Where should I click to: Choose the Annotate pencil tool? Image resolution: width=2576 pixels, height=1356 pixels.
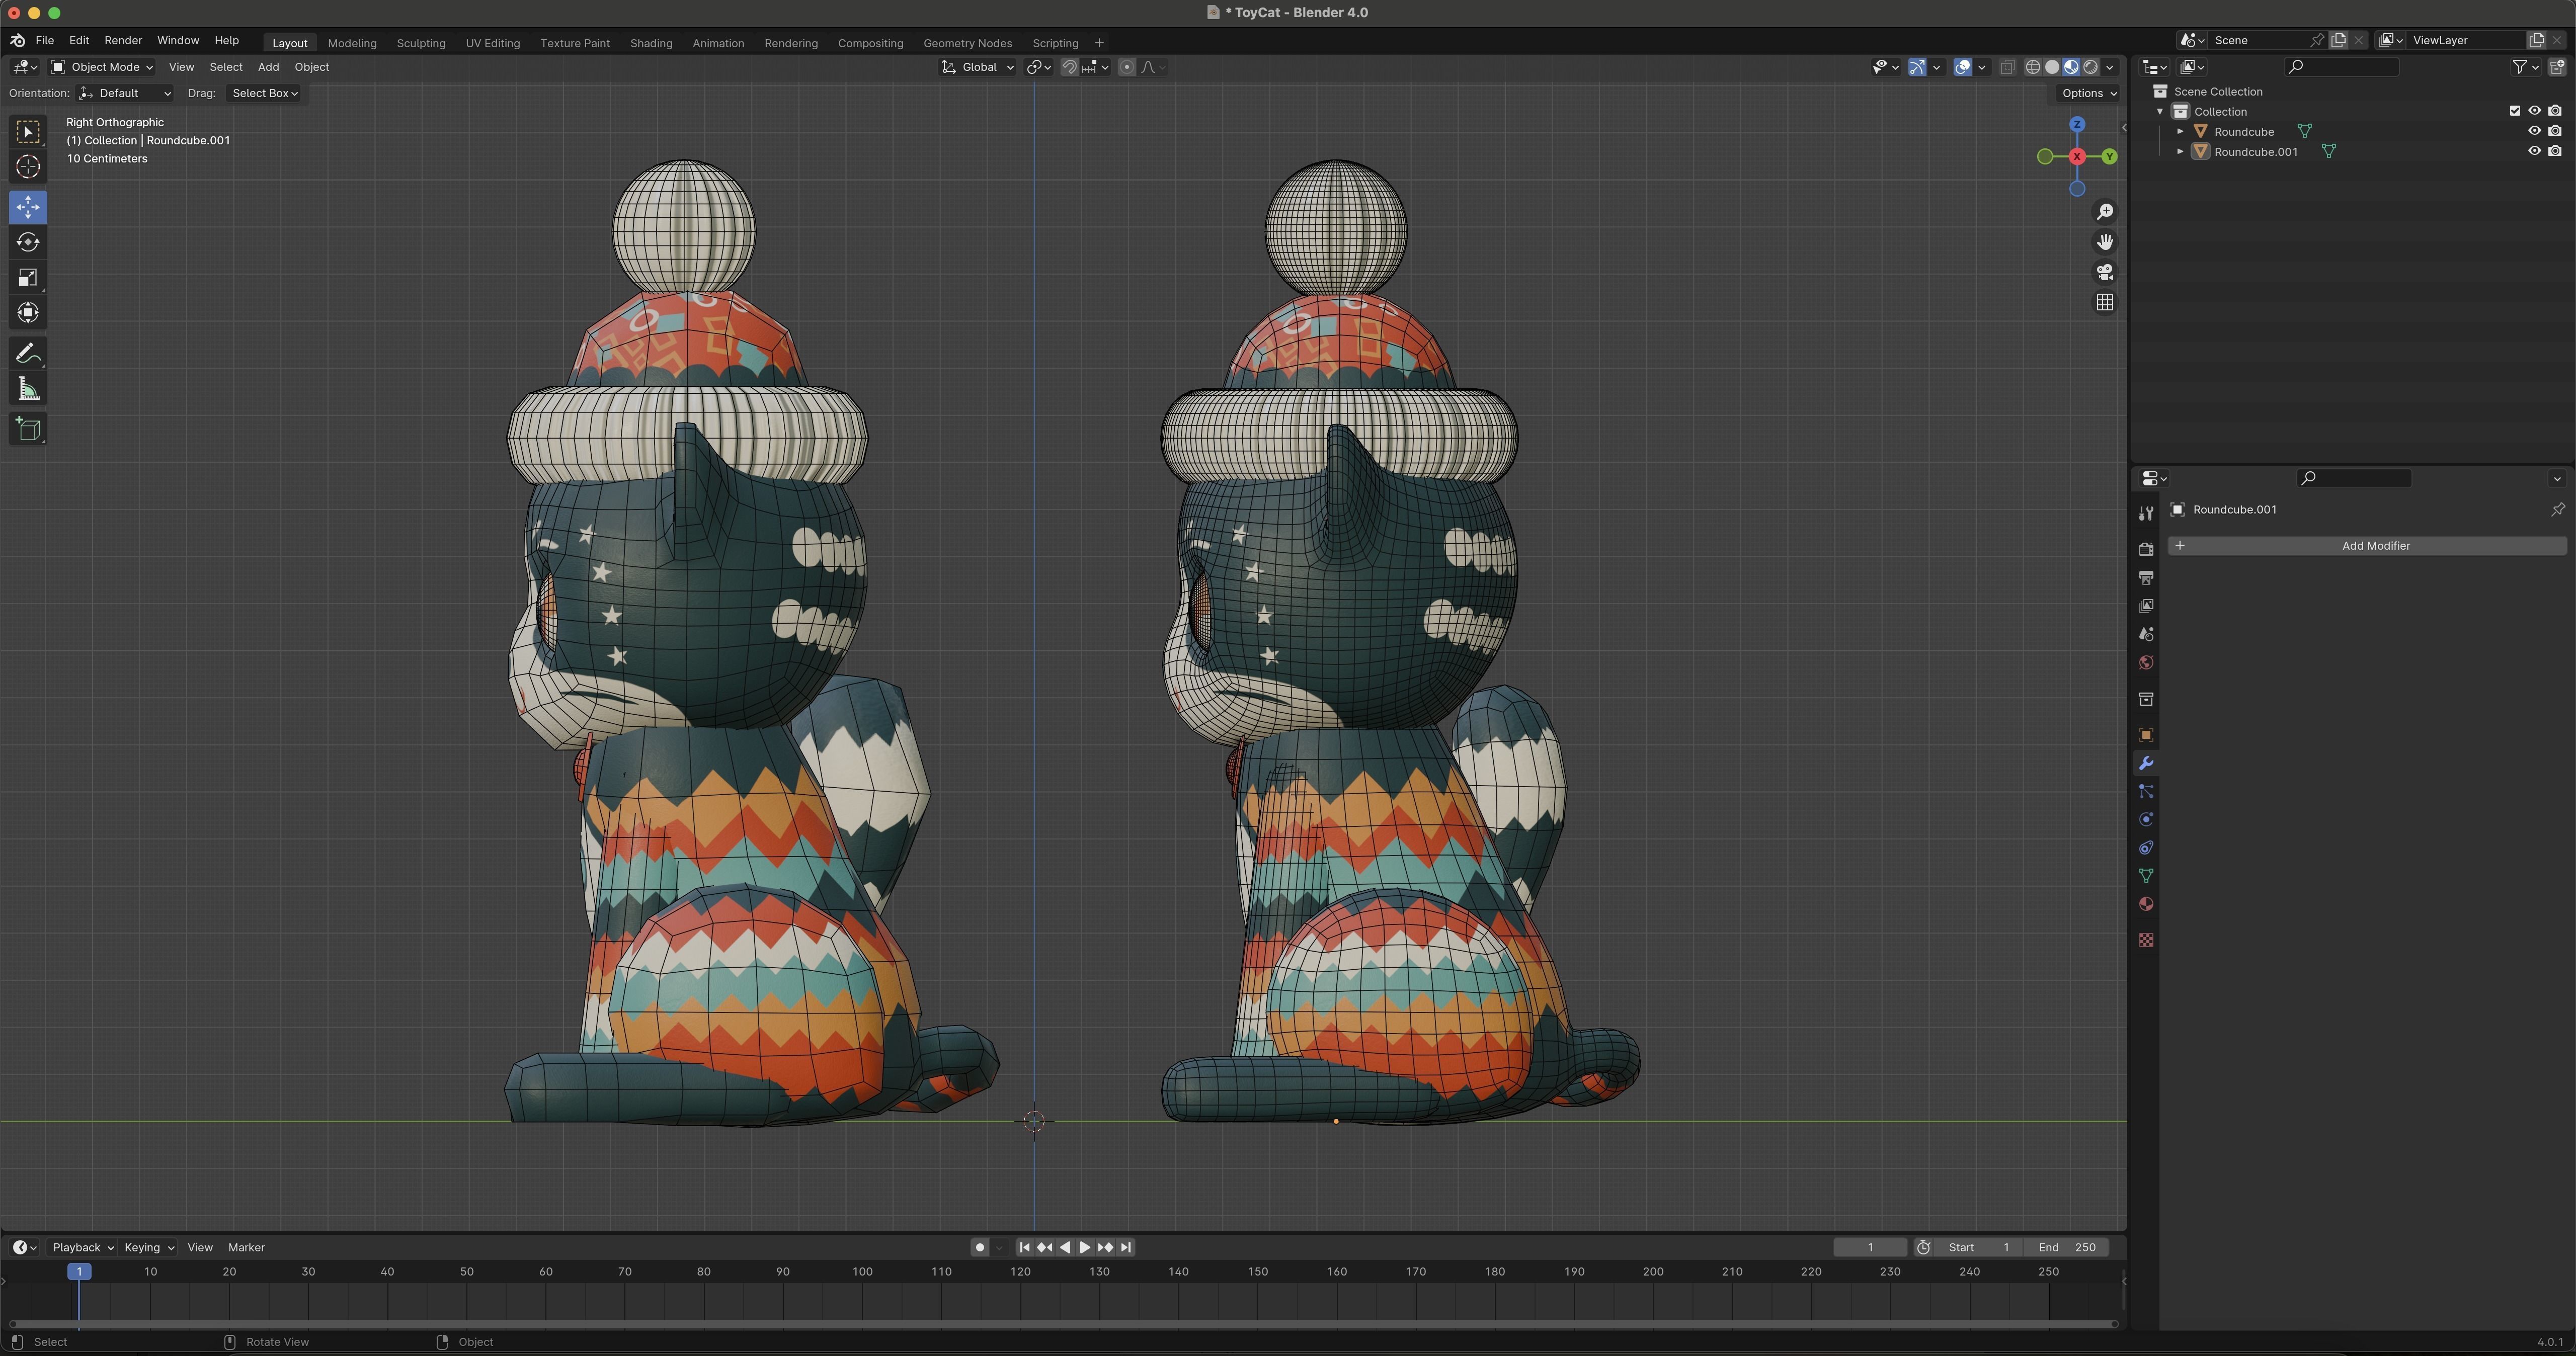[x=28, y=354]
